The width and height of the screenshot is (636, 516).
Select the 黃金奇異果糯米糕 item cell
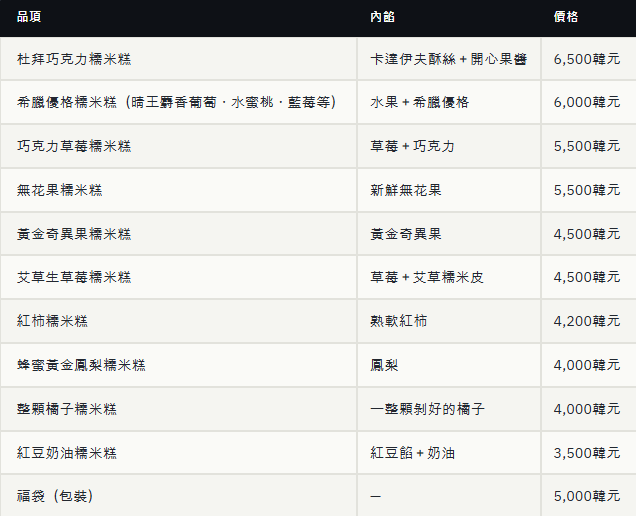coord(178,234)
